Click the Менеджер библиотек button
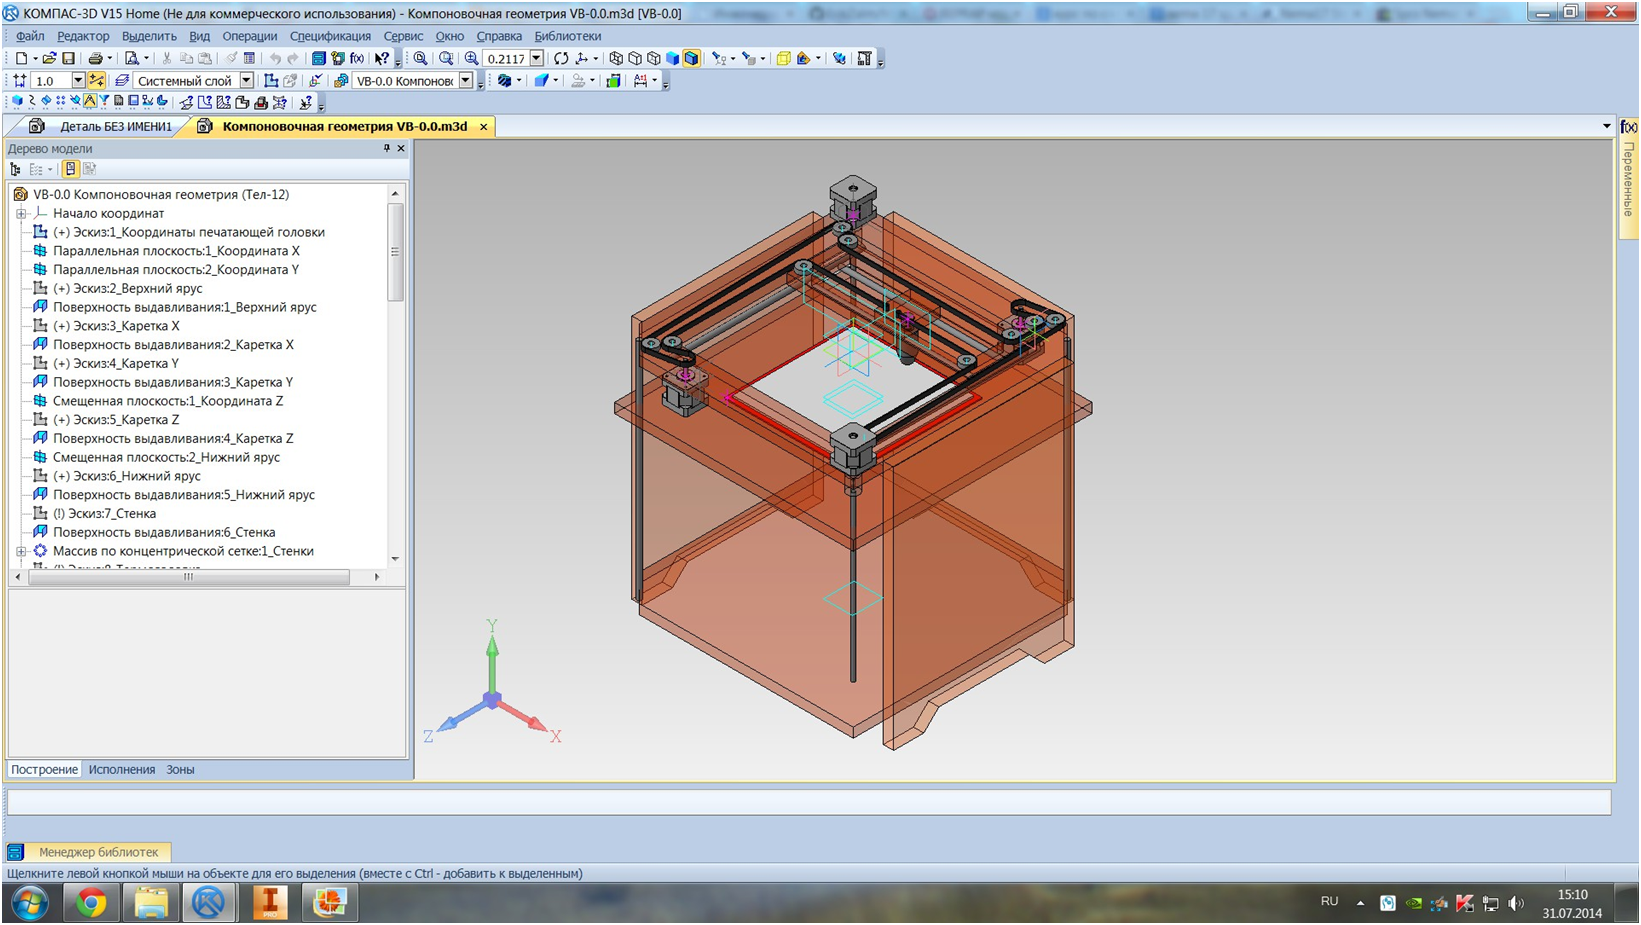Image resolution: width=1641 pixels, height=925 pixels. pos(98,852)
